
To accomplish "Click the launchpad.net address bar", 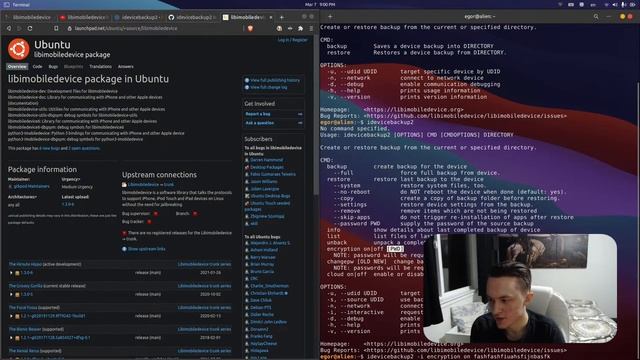I will (155, 28).
